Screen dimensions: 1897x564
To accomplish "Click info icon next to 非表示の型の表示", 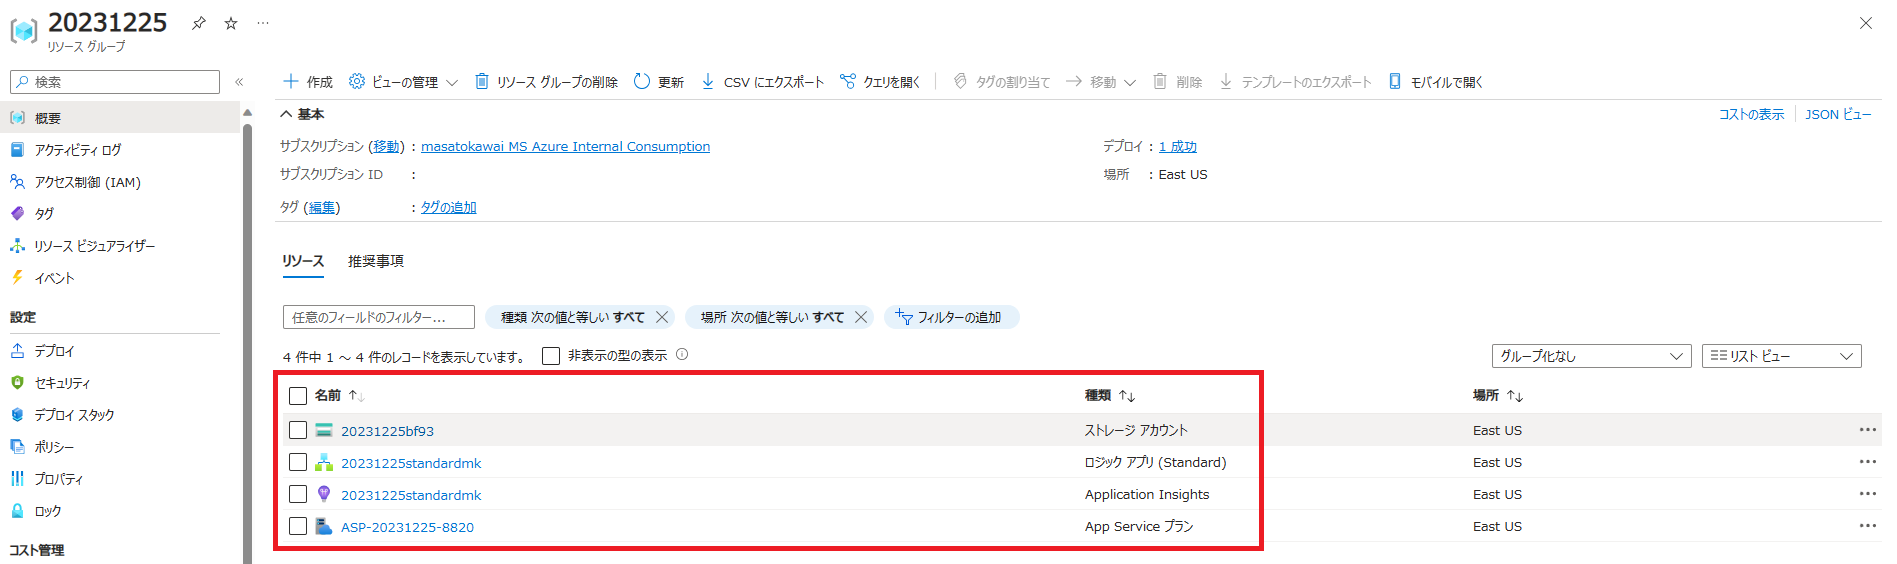I will [x=682, y=354].
